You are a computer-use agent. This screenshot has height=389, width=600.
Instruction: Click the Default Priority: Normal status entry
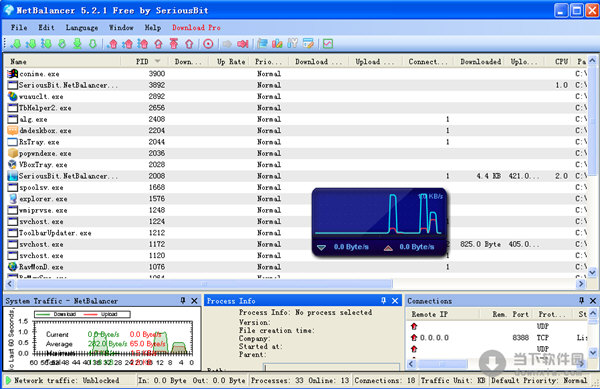(x=539, y=380)
